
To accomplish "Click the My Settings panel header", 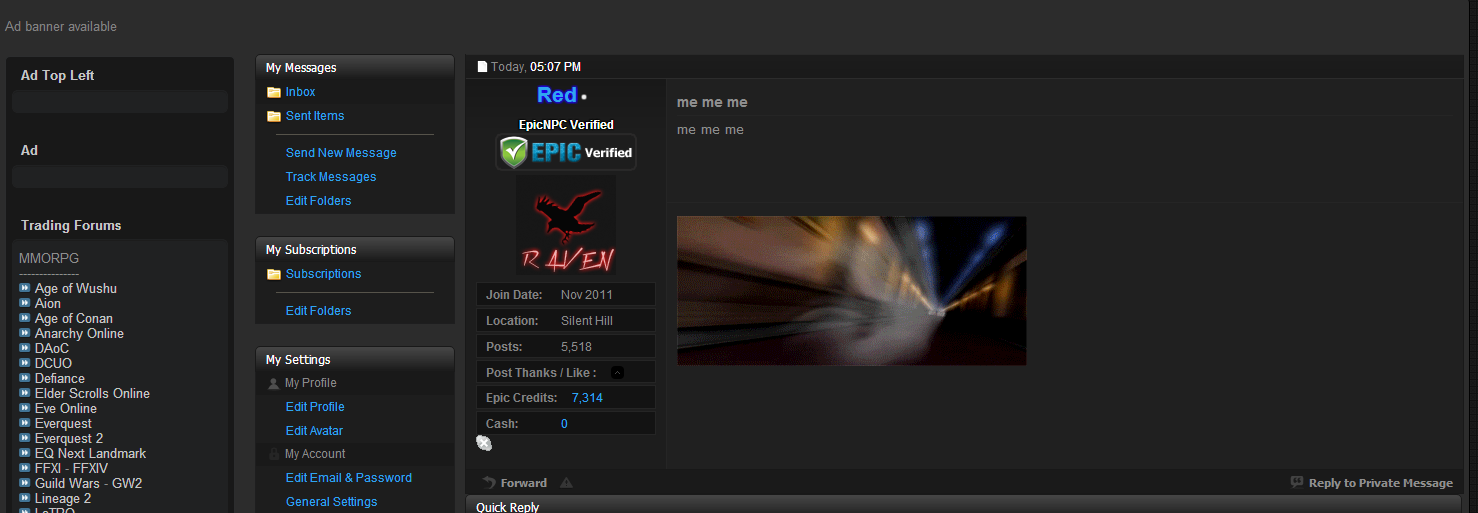I will (x=355, y=359).
